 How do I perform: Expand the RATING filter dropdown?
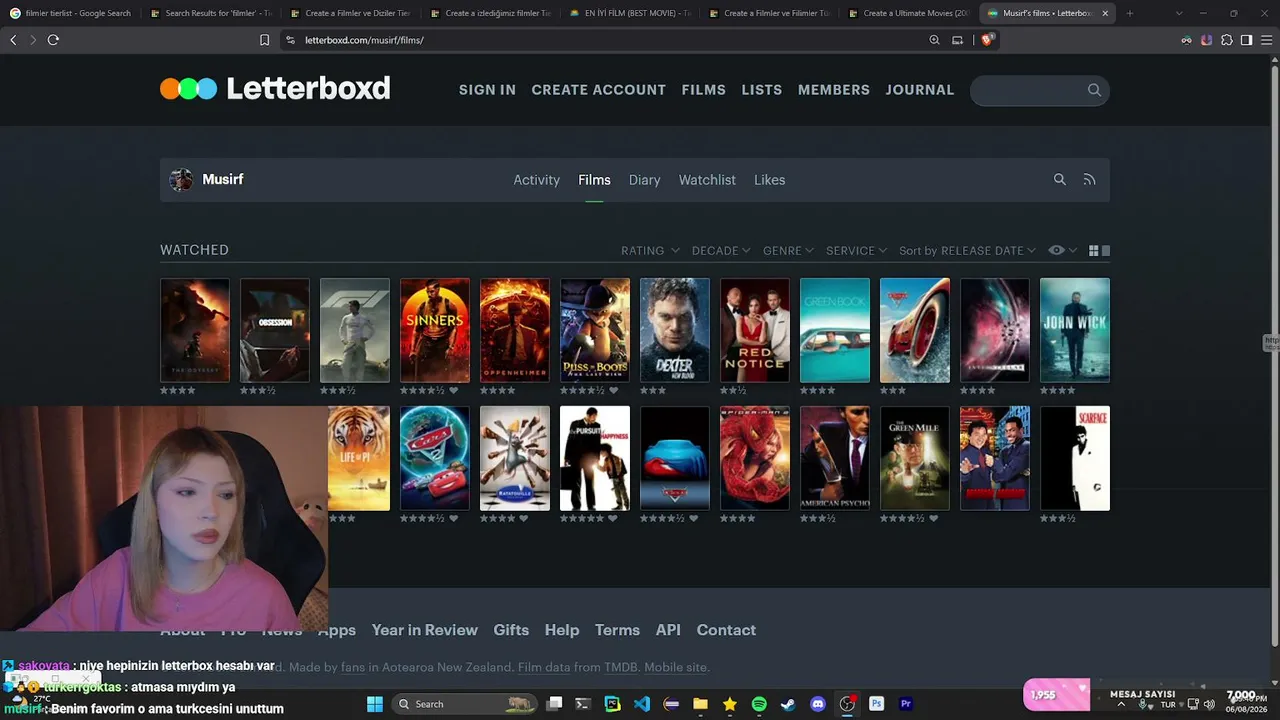pos(650,251)
